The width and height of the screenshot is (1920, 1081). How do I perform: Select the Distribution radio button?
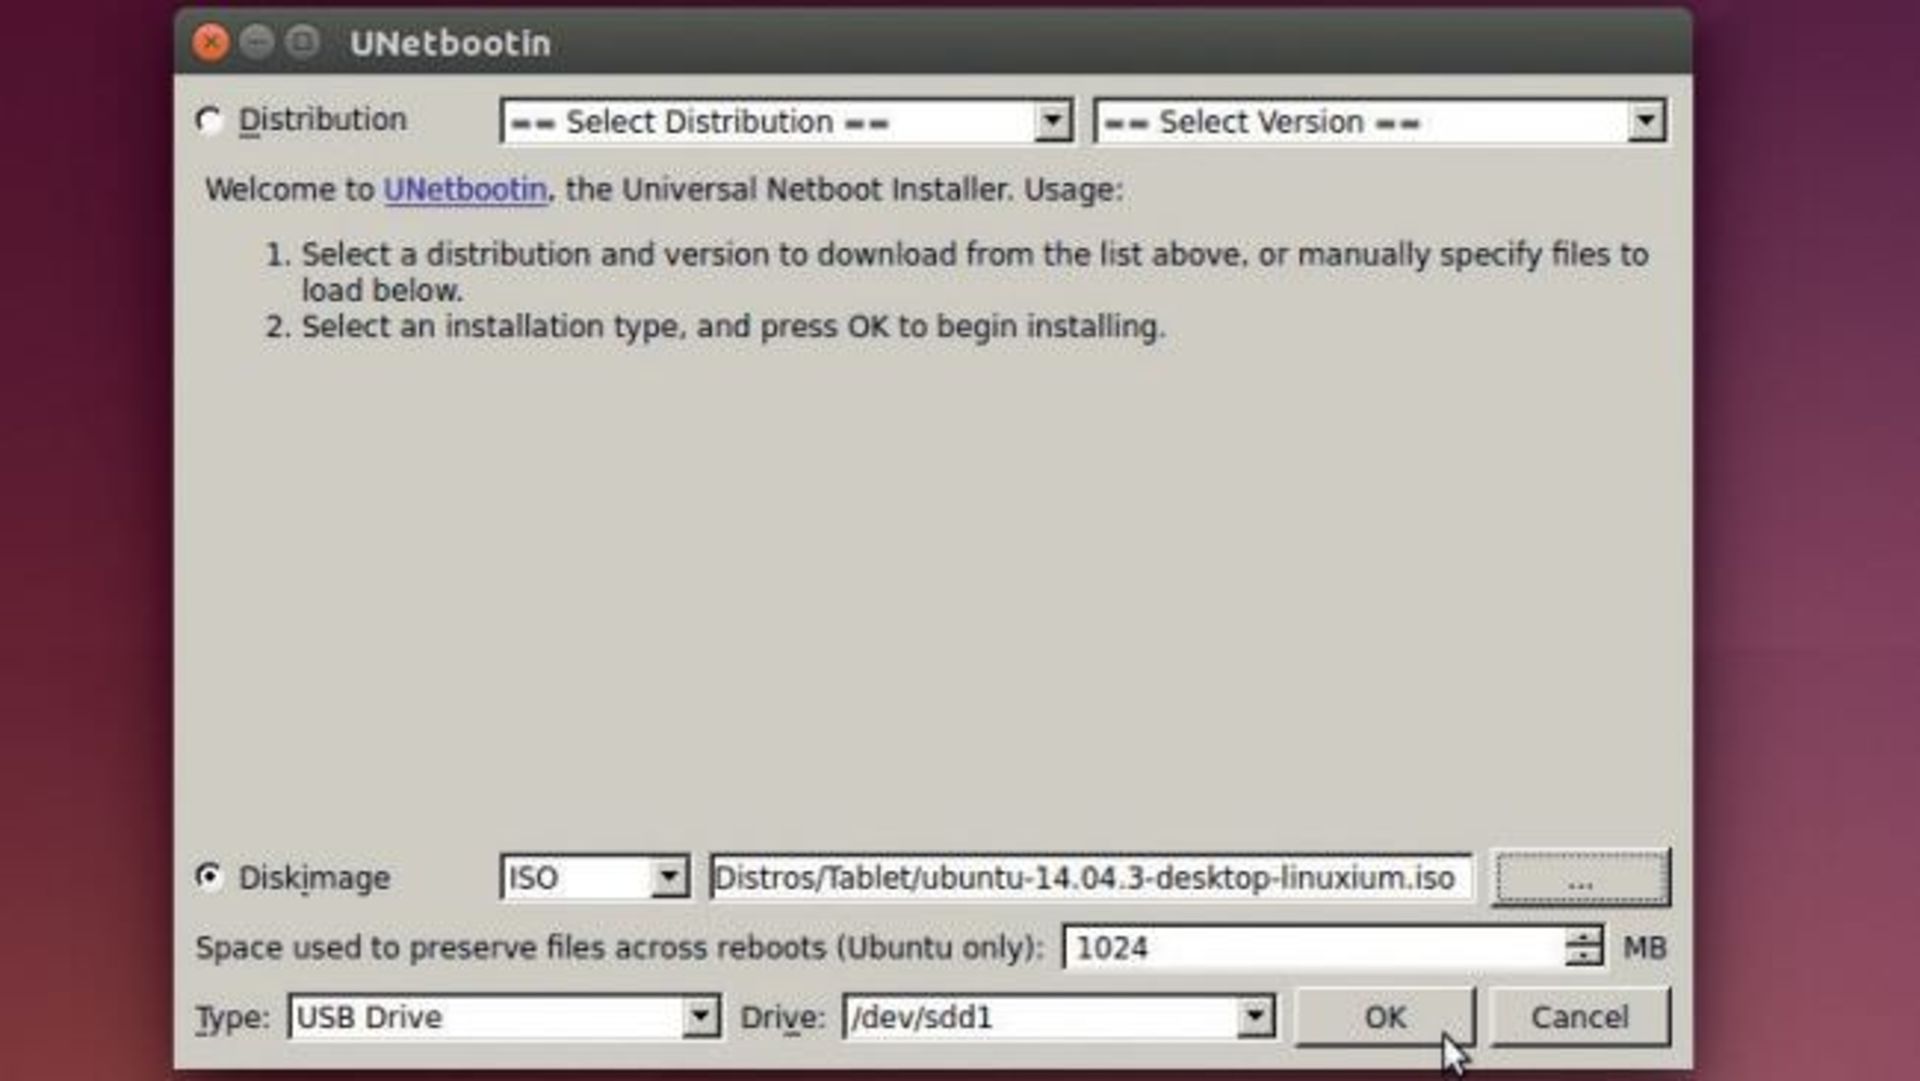(209, 121)
